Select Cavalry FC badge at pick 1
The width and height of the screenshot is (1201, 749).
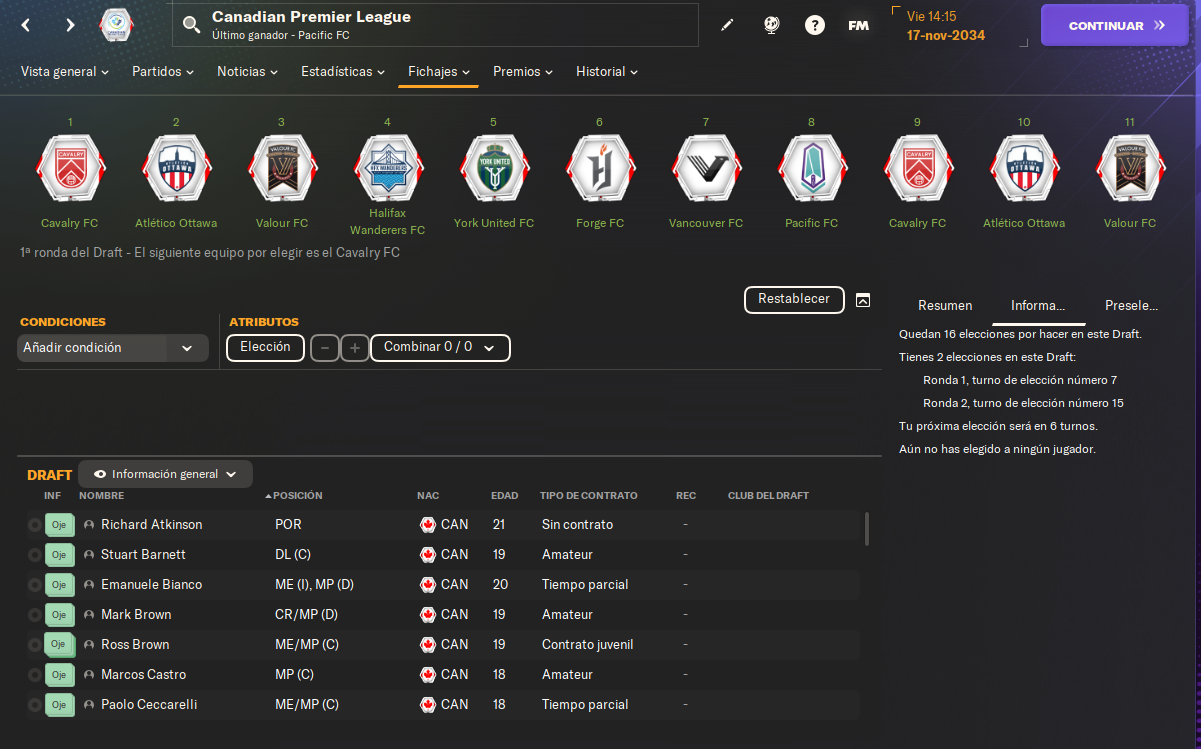69,169
